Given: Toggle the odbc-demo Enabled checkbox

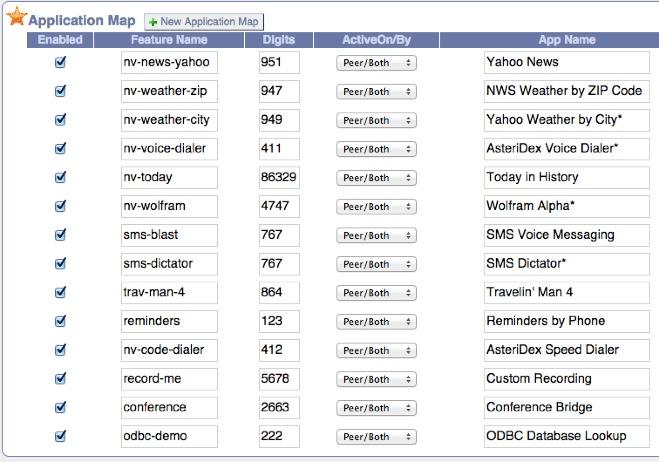Looking at the screenshot, I should coord(61,436).
